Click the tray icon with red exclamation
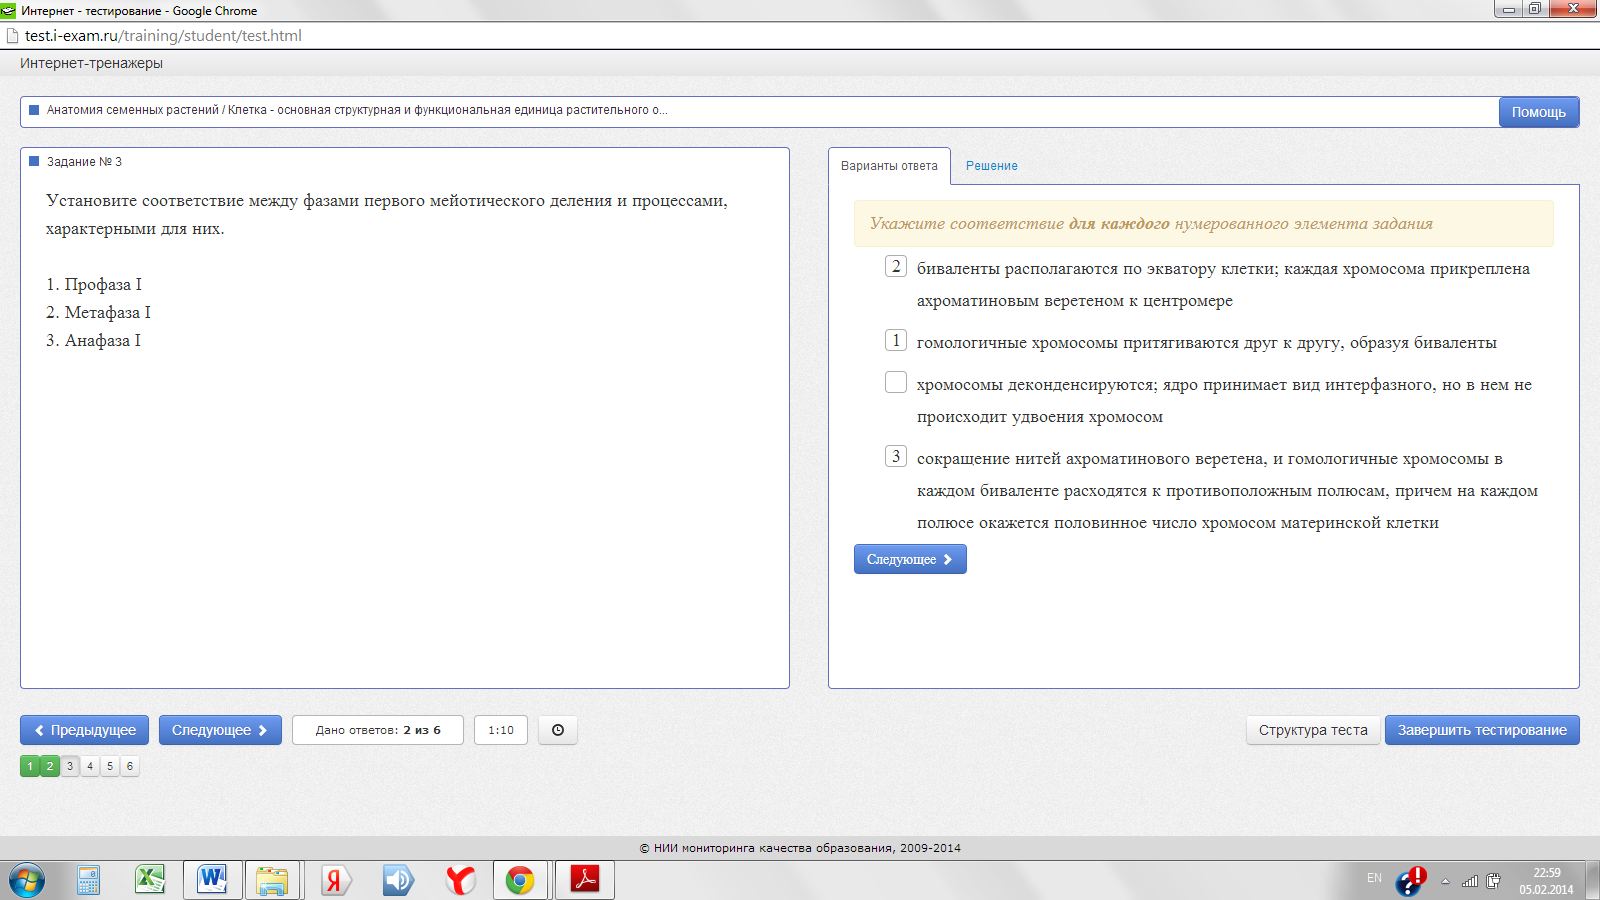 point(1411,880)
